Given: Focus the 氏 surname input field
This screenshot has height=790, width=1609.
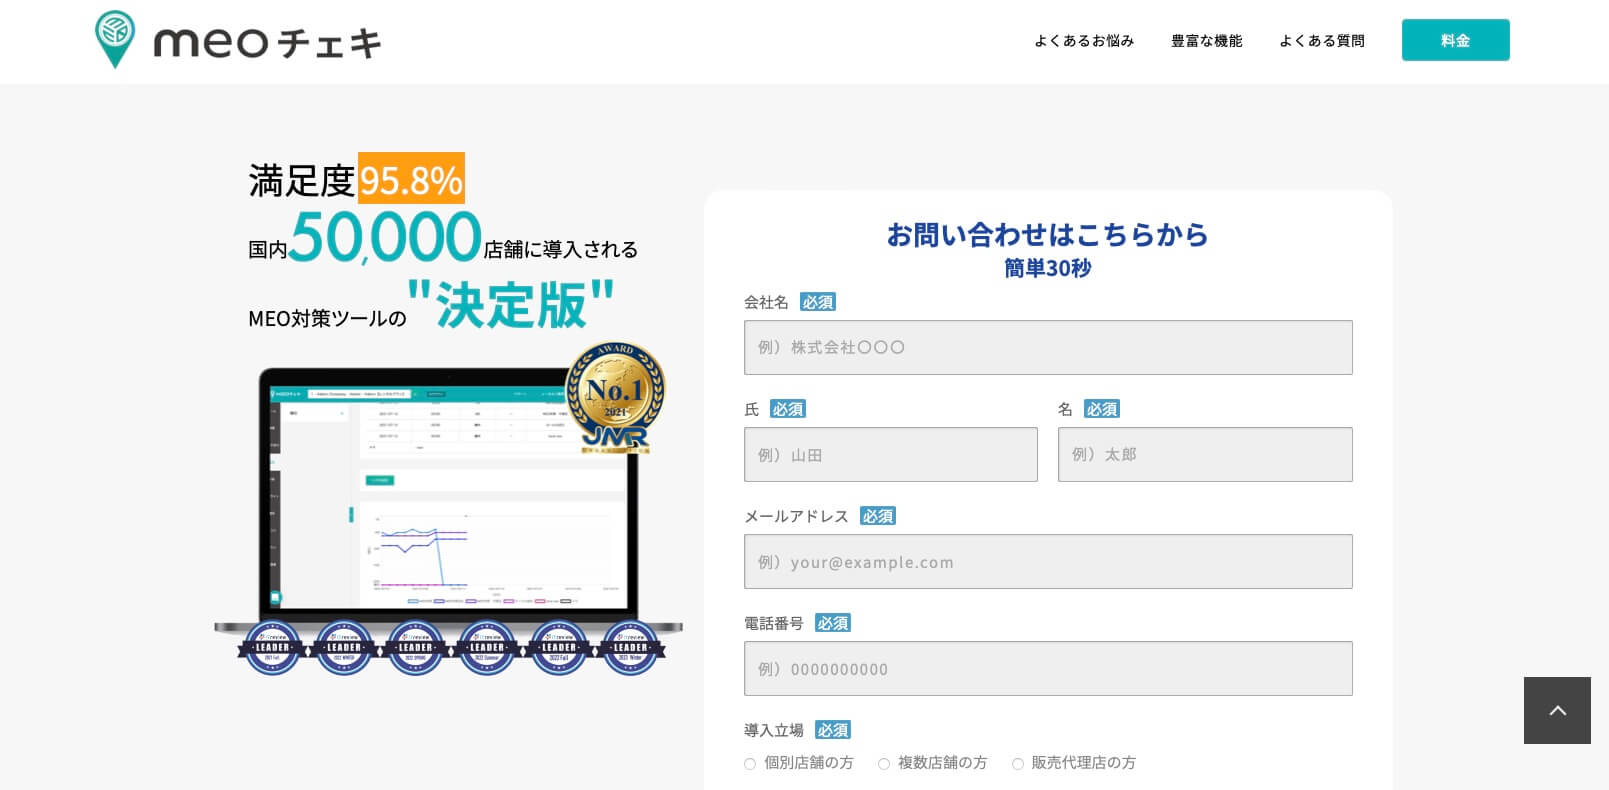Looking at the screenshot, I should coord(891,454).
